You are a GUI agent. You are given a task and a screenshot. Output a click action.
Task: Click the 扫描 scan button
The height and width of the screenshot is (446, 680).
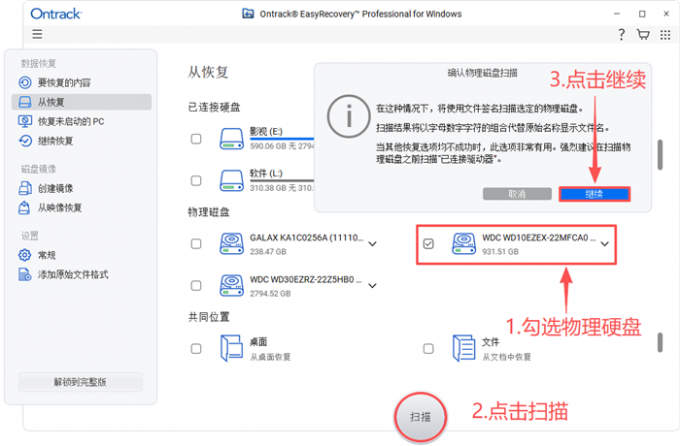[420, 417]
